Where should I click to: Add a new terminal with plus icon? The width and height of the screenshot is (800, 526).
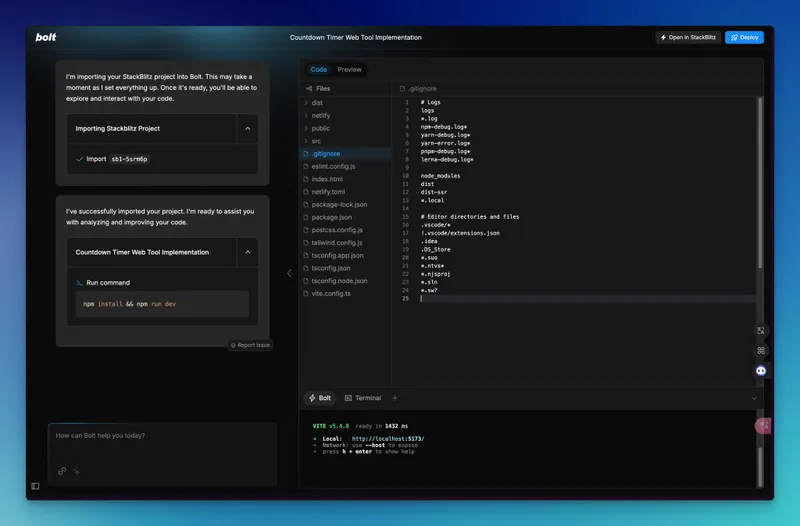tap(395, 398)
